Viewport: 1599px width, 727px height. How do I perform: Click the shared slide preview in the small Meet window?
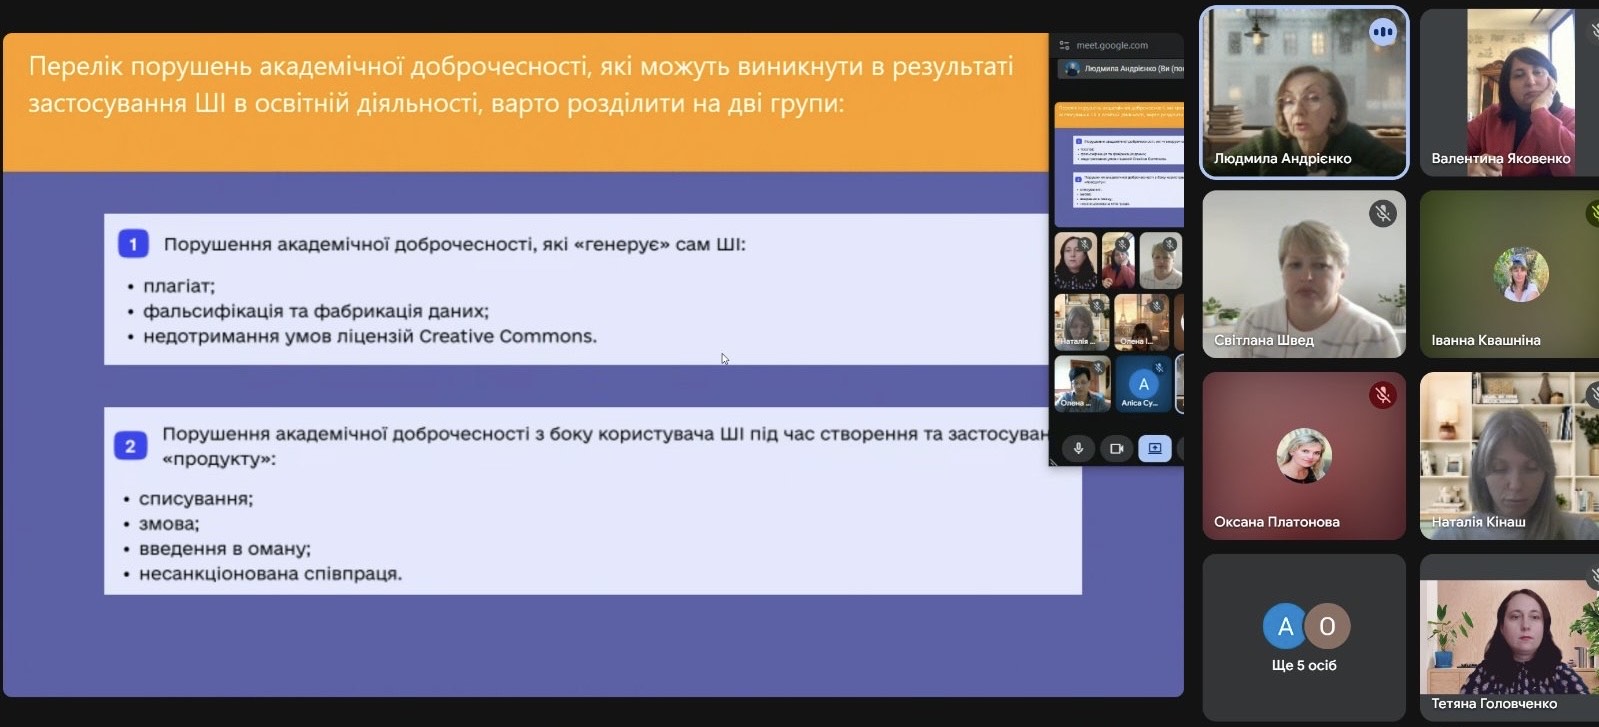1119,163
